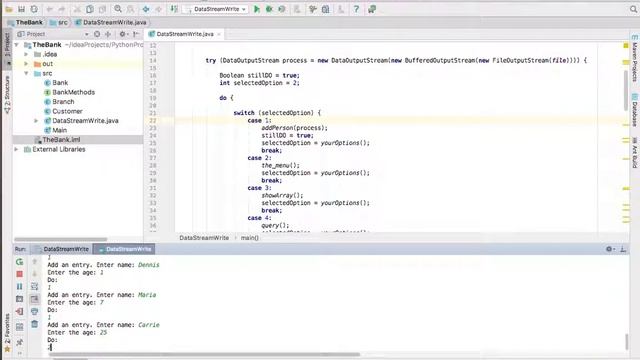
Task: Open a file via toolbar folder icon
Action: point(9,9)
